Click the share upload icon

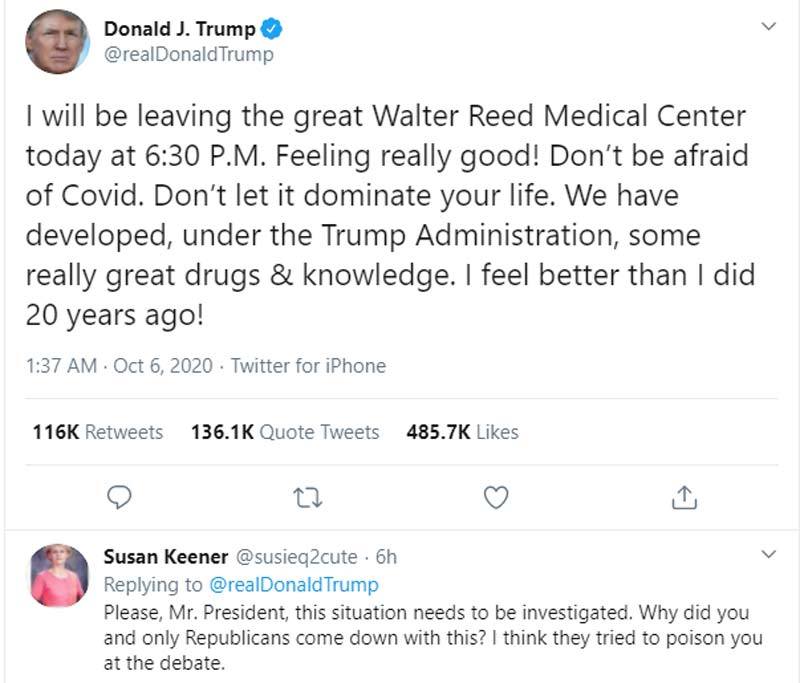click(684, 495)
